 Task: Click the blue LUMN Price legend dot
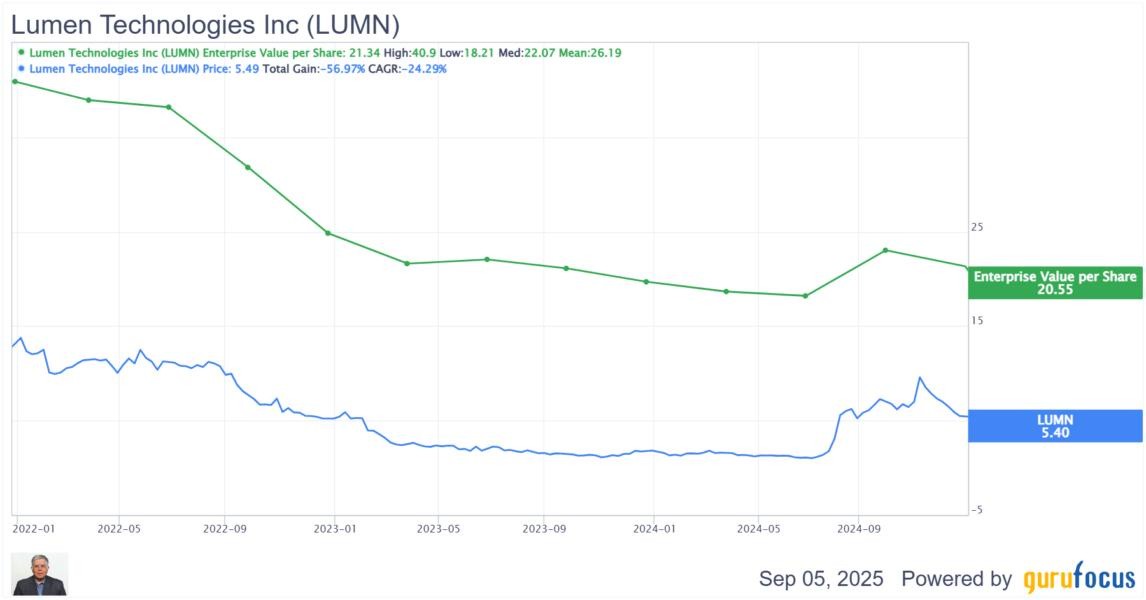pos(21,69)
